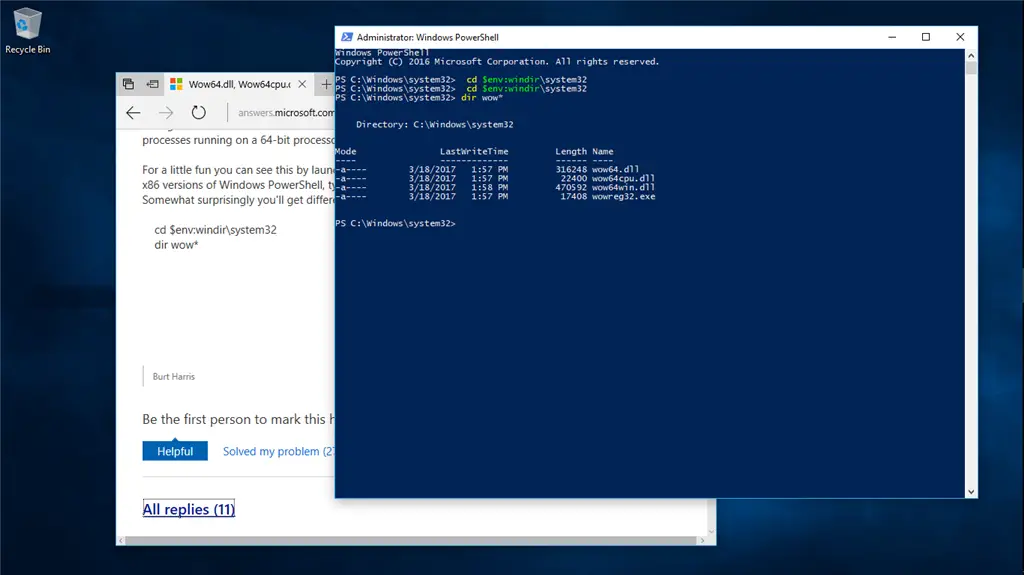Click the PowerShell scrollbar up arrow
1024x575 pixels.
click(x=971, y=56)
